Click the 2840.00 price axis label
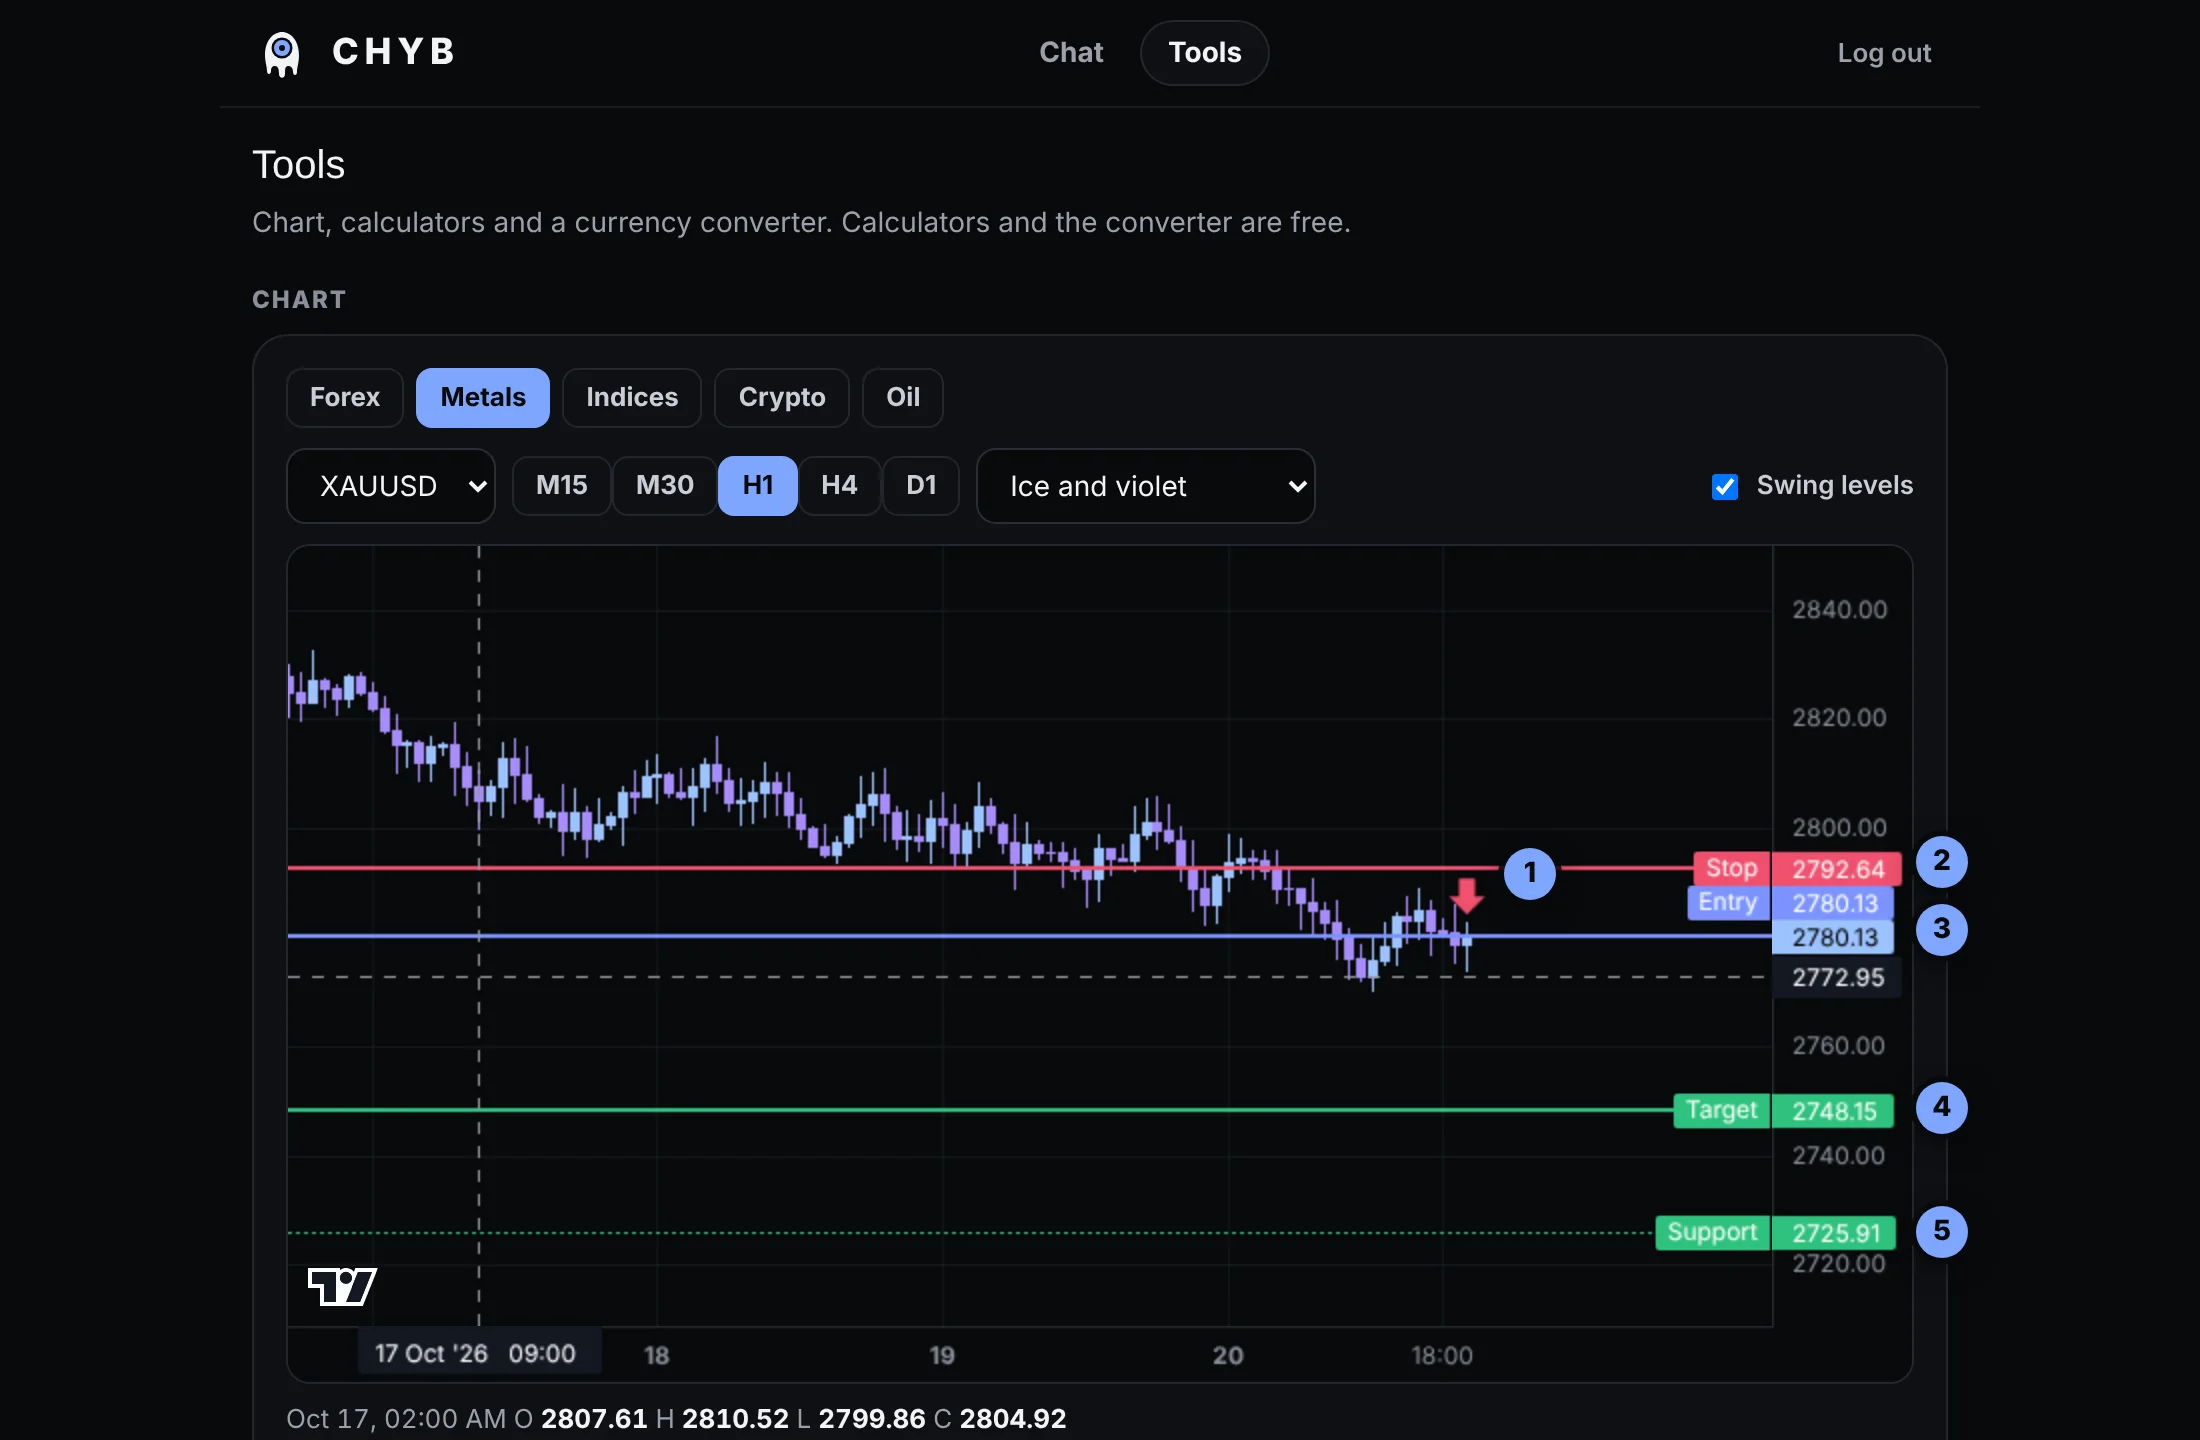The image size is (2200, 1440). click(1839, 609)
